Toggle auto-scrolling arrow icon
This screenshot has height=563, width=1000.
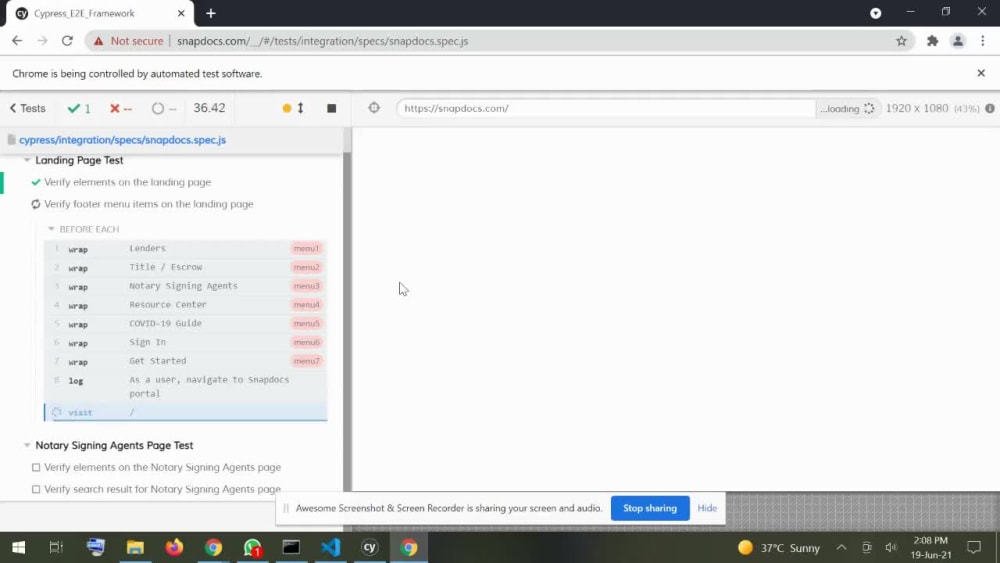[x=300, y=108]
